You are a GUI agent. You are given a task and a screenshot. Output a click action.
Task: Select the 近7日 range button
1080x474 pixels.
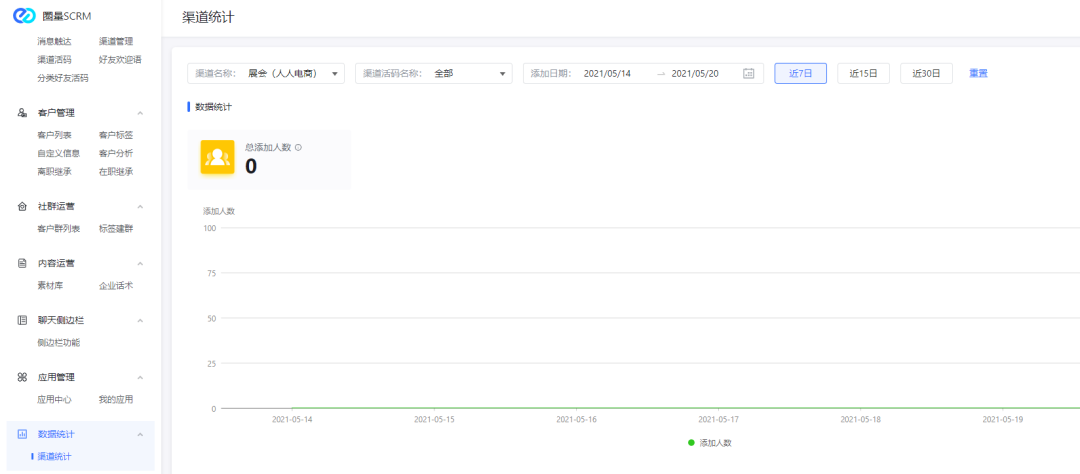[x=800, y=74]
